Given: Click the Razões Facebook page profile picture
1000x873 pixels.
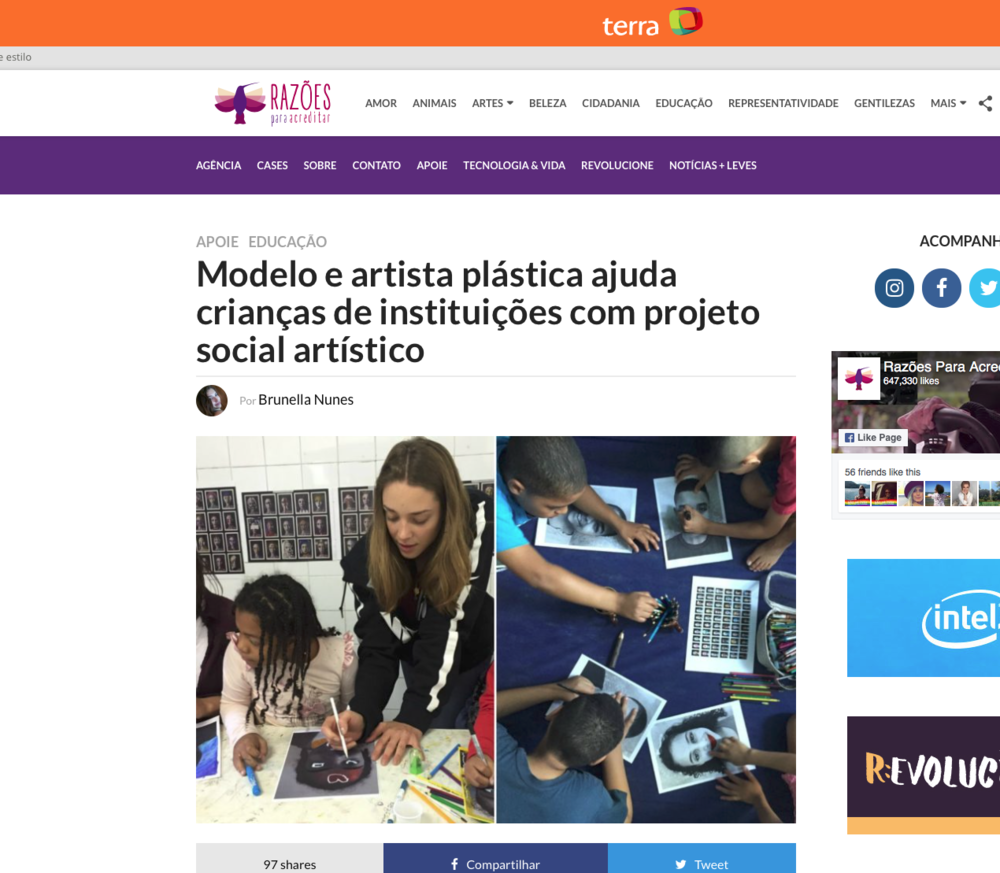Looking at the screenshot, I should pos(858,378).
